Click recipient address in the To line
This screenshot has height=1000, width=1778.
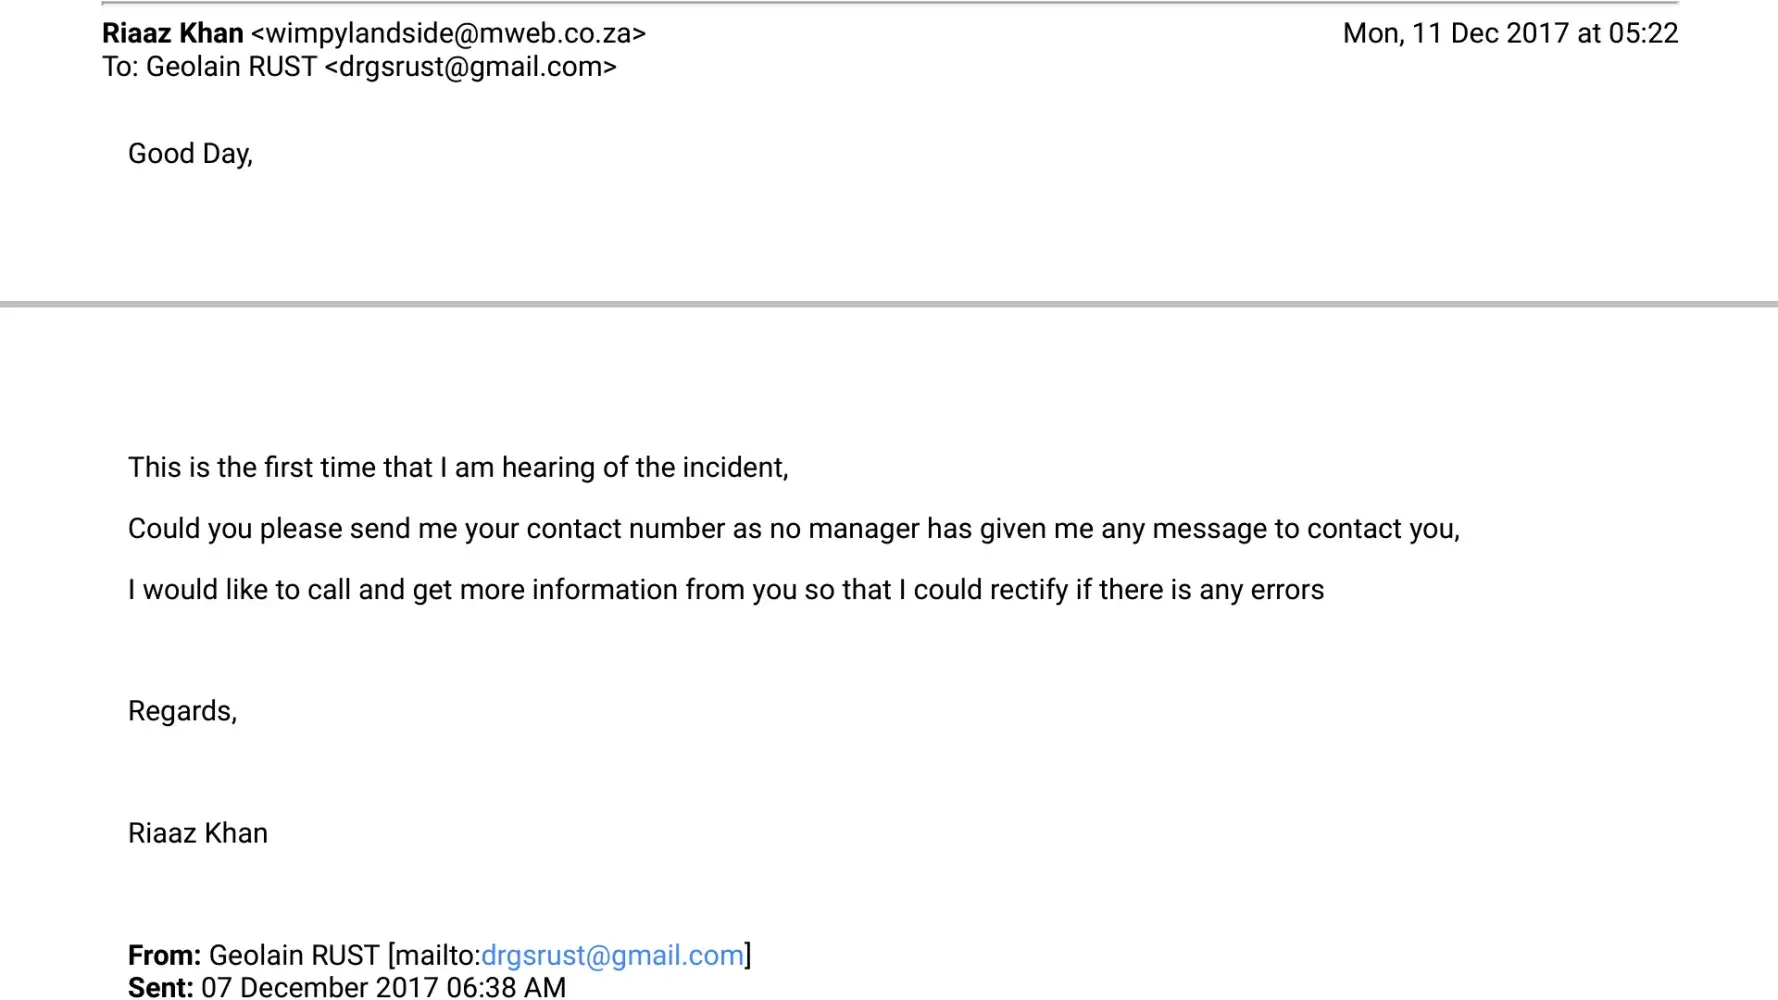pyautogui.click(x=471, y=67)
